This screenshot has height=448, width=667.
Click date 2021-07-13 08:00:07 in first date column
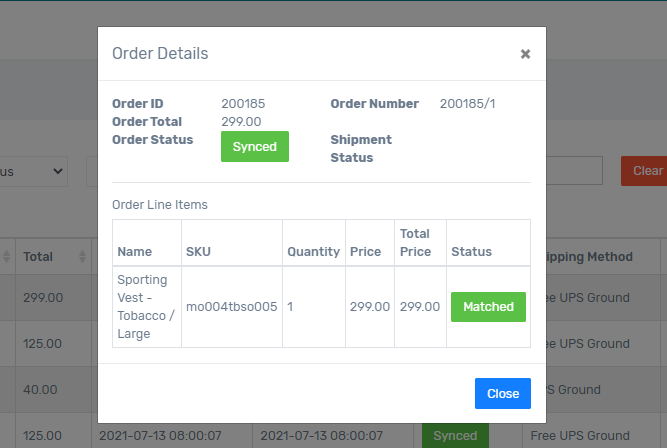[160, 436]
